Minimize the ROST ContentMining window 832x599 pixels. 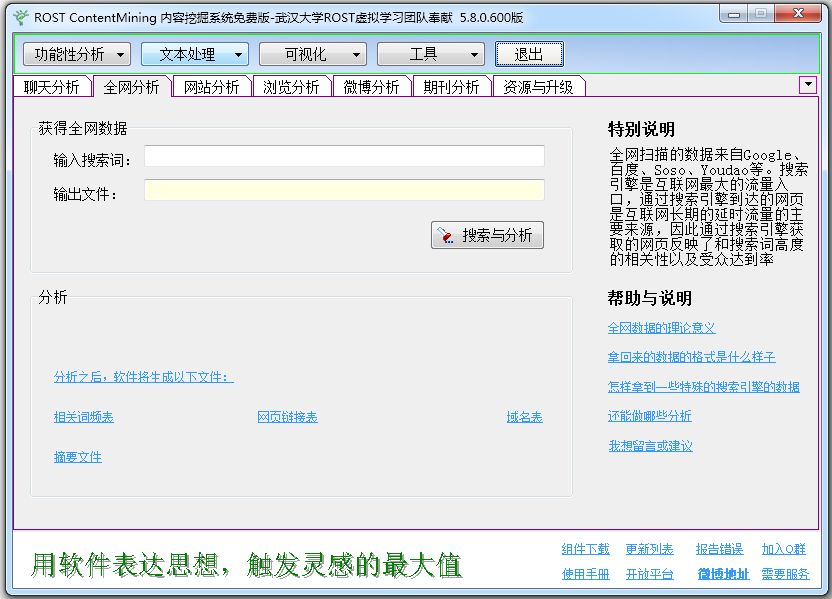point(734,14)
